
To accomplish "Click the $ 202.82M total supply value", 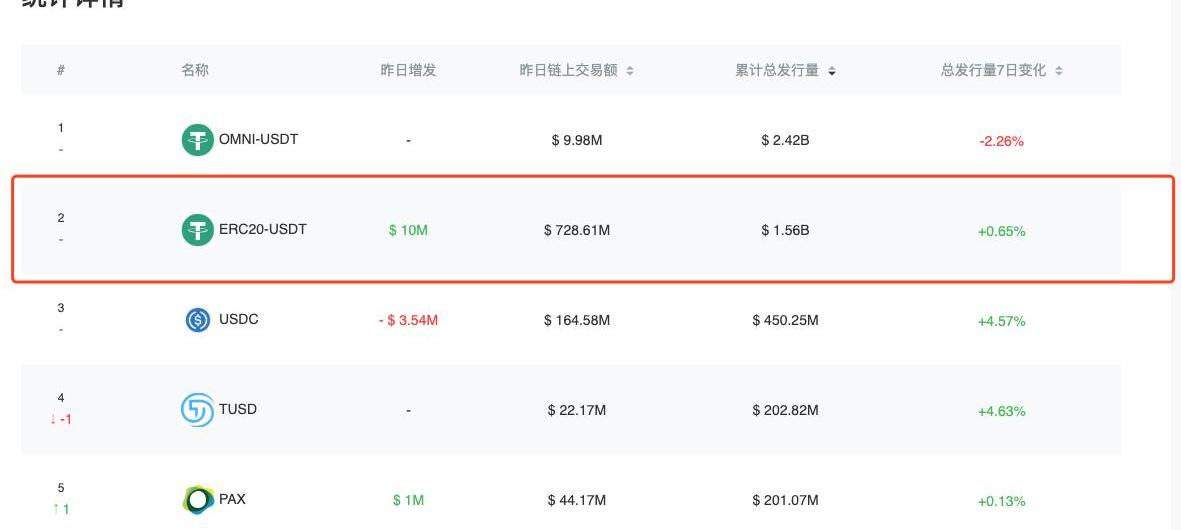I will point(786,411).
